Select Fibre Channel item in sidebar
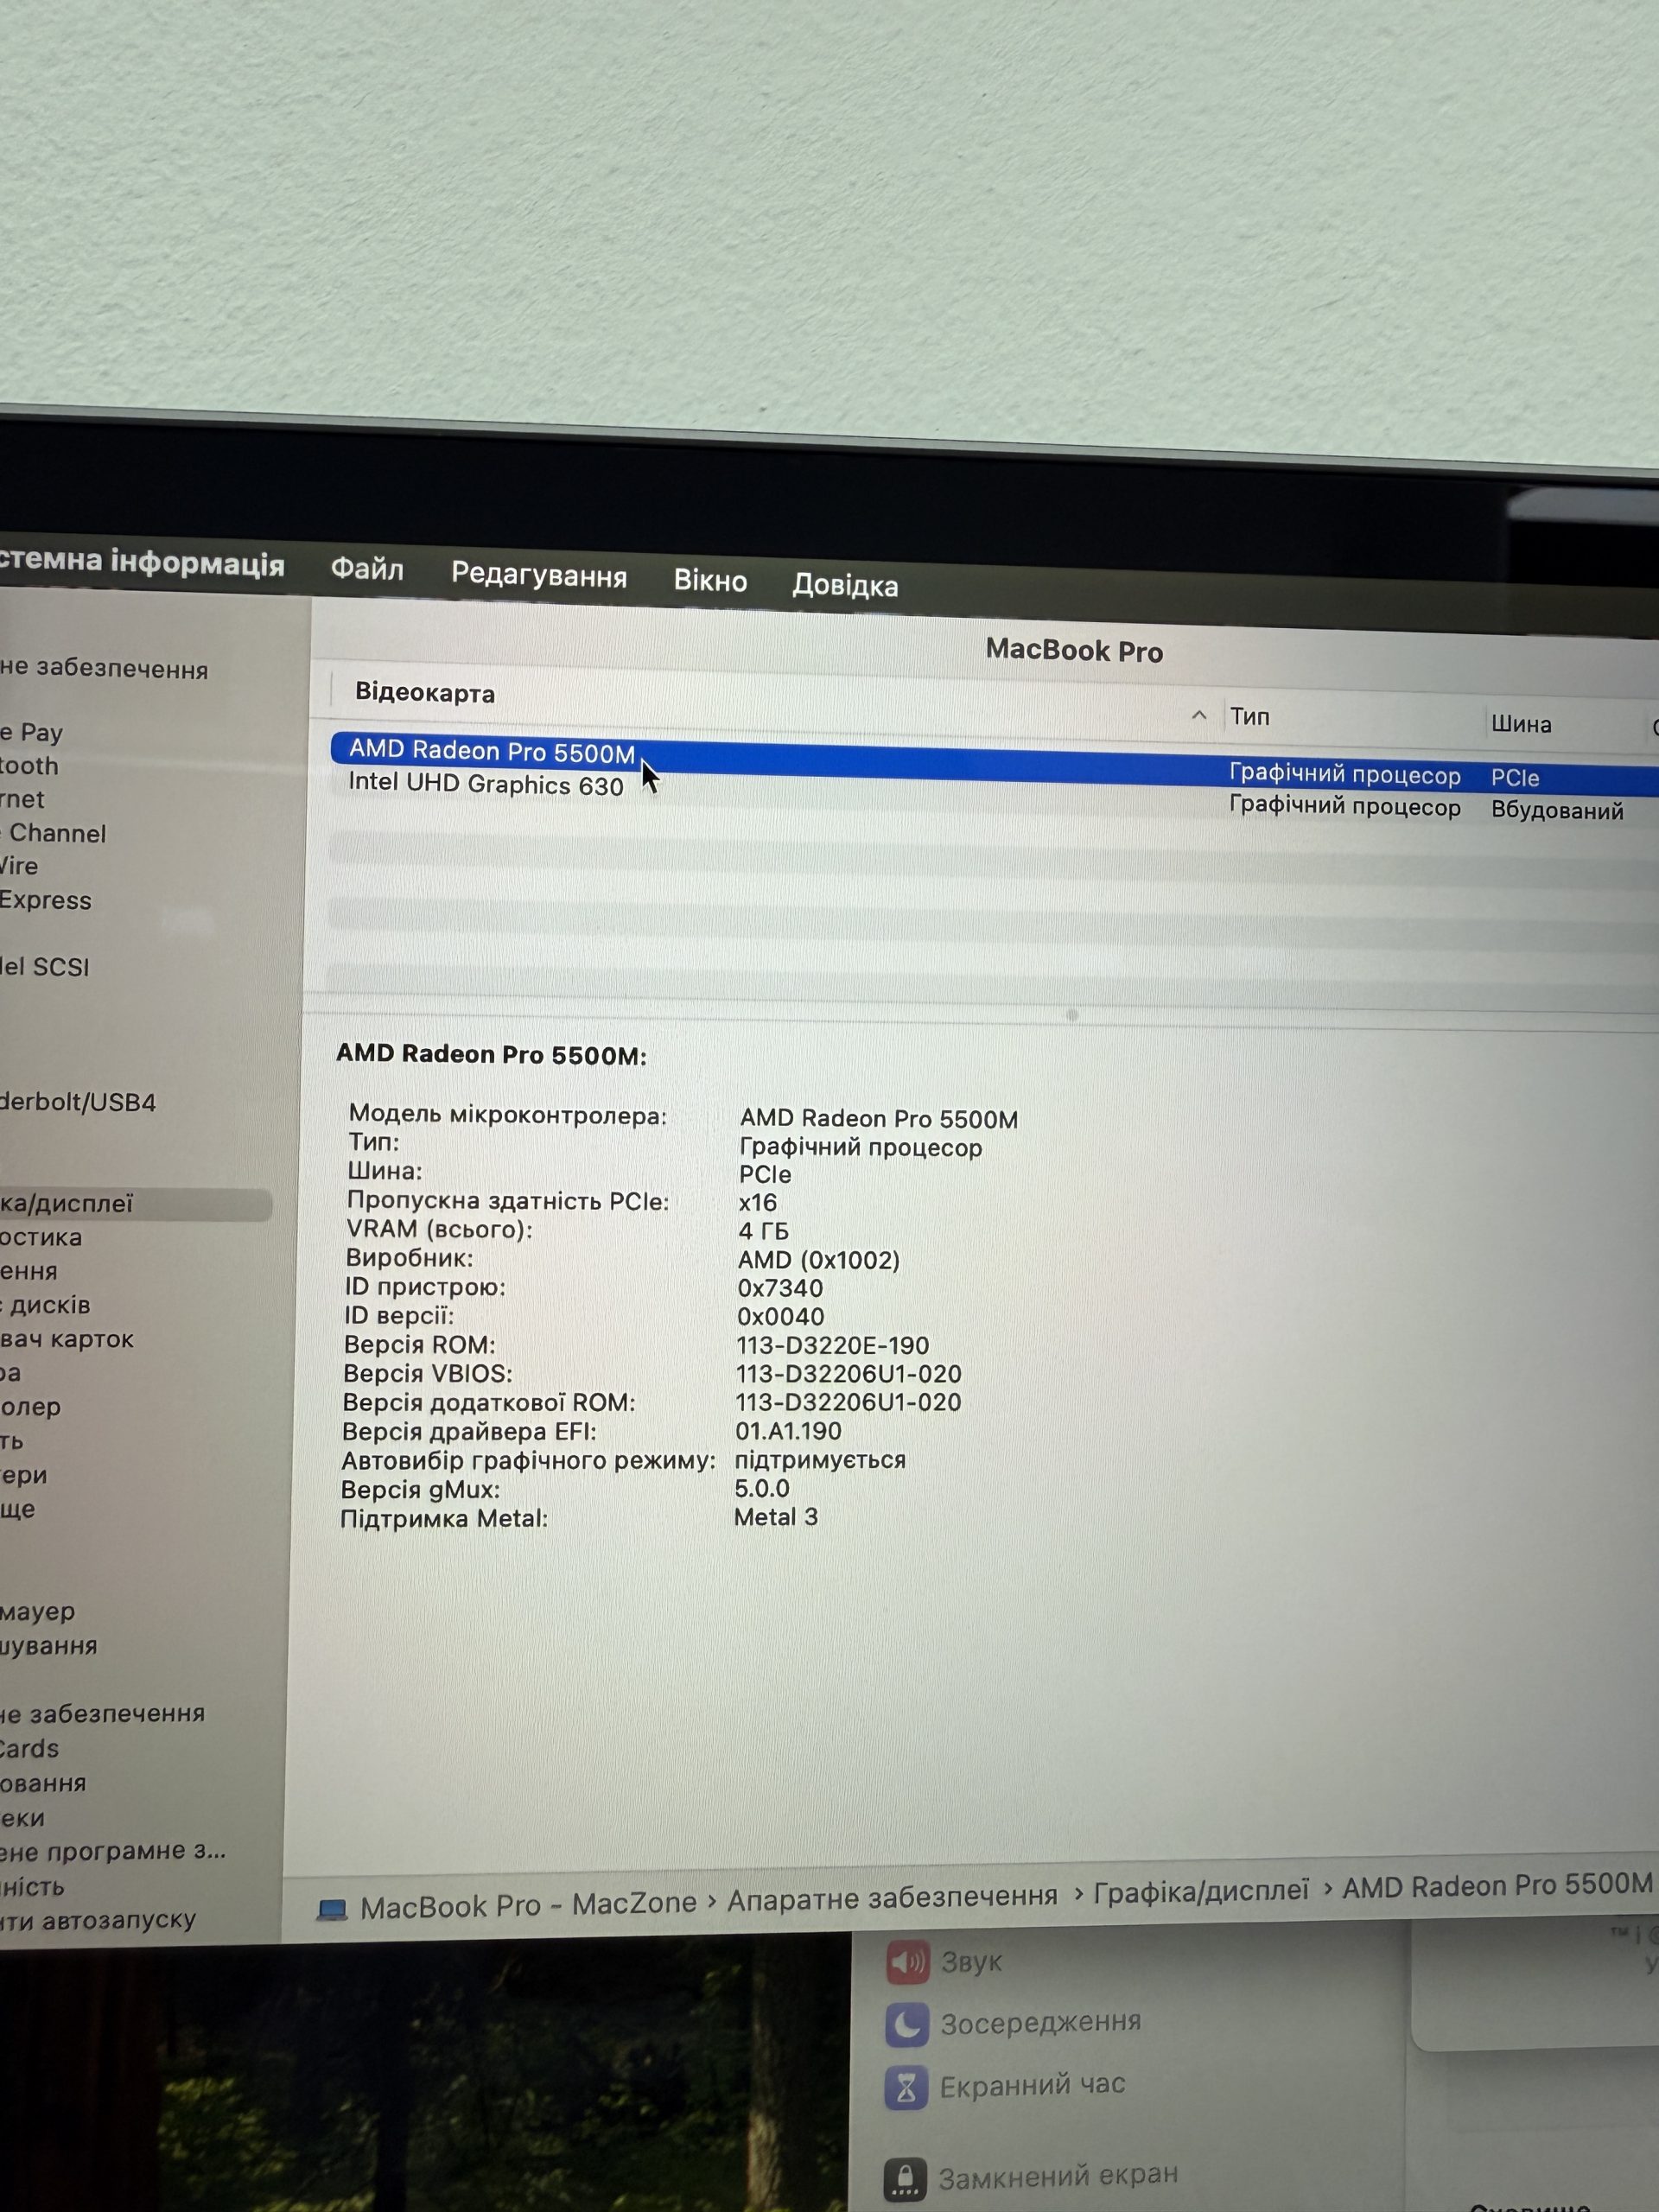 point(53,833)
